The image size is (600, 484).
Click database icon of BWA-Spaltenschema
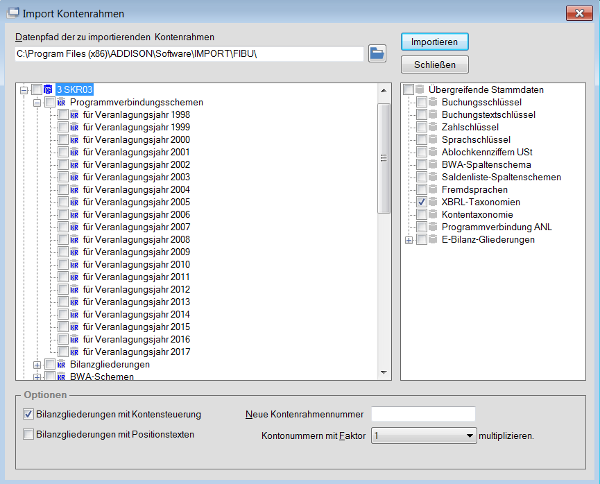433,165
